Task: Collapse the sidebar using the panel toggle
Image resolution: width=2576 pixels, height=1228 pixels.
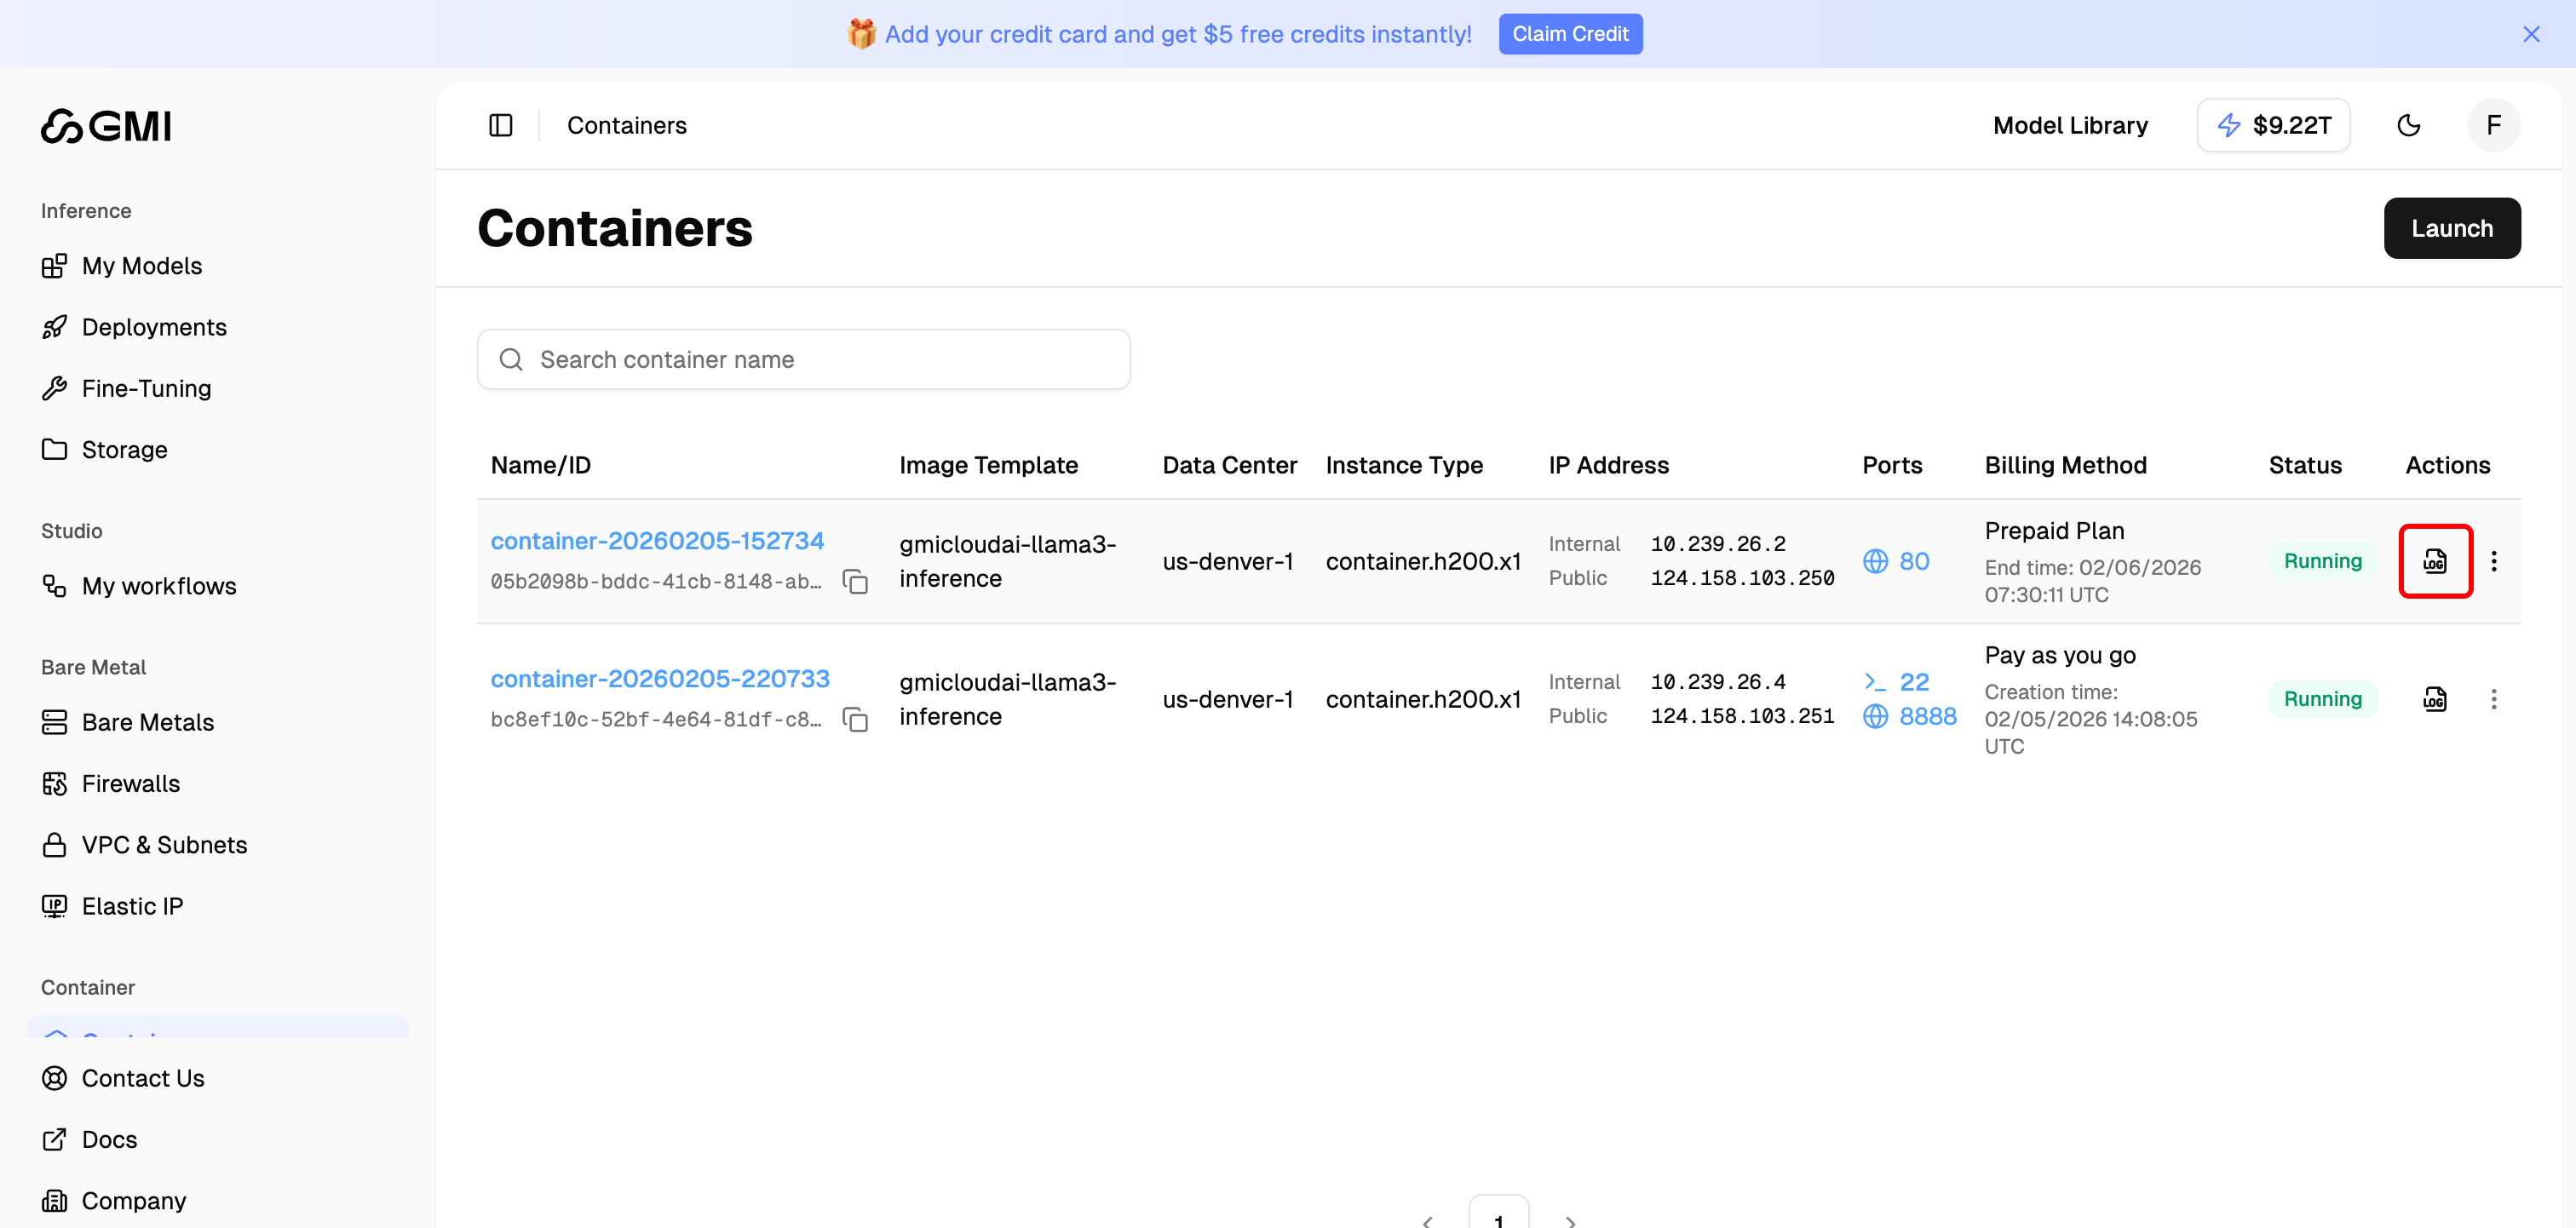Action: pyautogui.click(x=500, y=125)
